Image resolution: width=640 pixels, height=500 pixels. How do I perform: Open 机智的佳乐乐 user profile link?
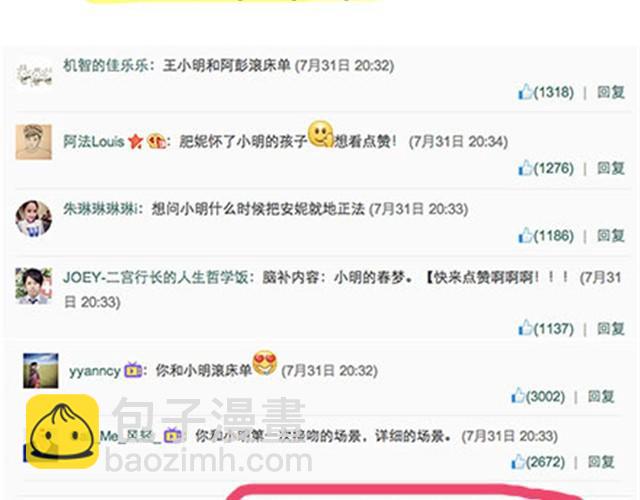106,65
